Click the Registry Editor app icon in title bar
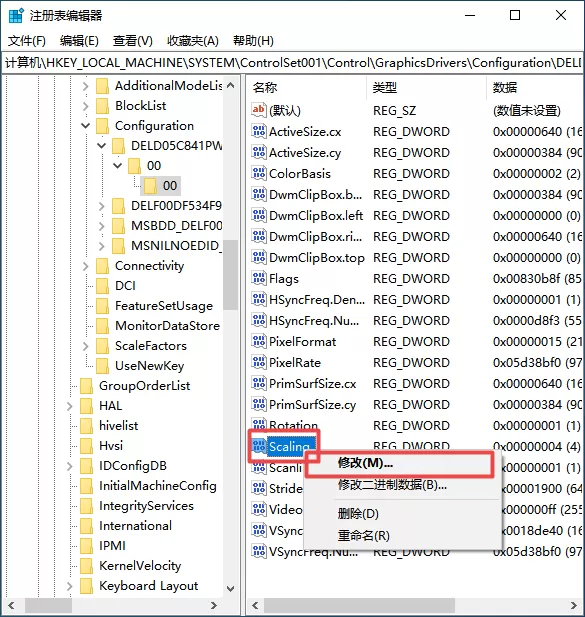 pyautogui.click(x=16, y=16)
